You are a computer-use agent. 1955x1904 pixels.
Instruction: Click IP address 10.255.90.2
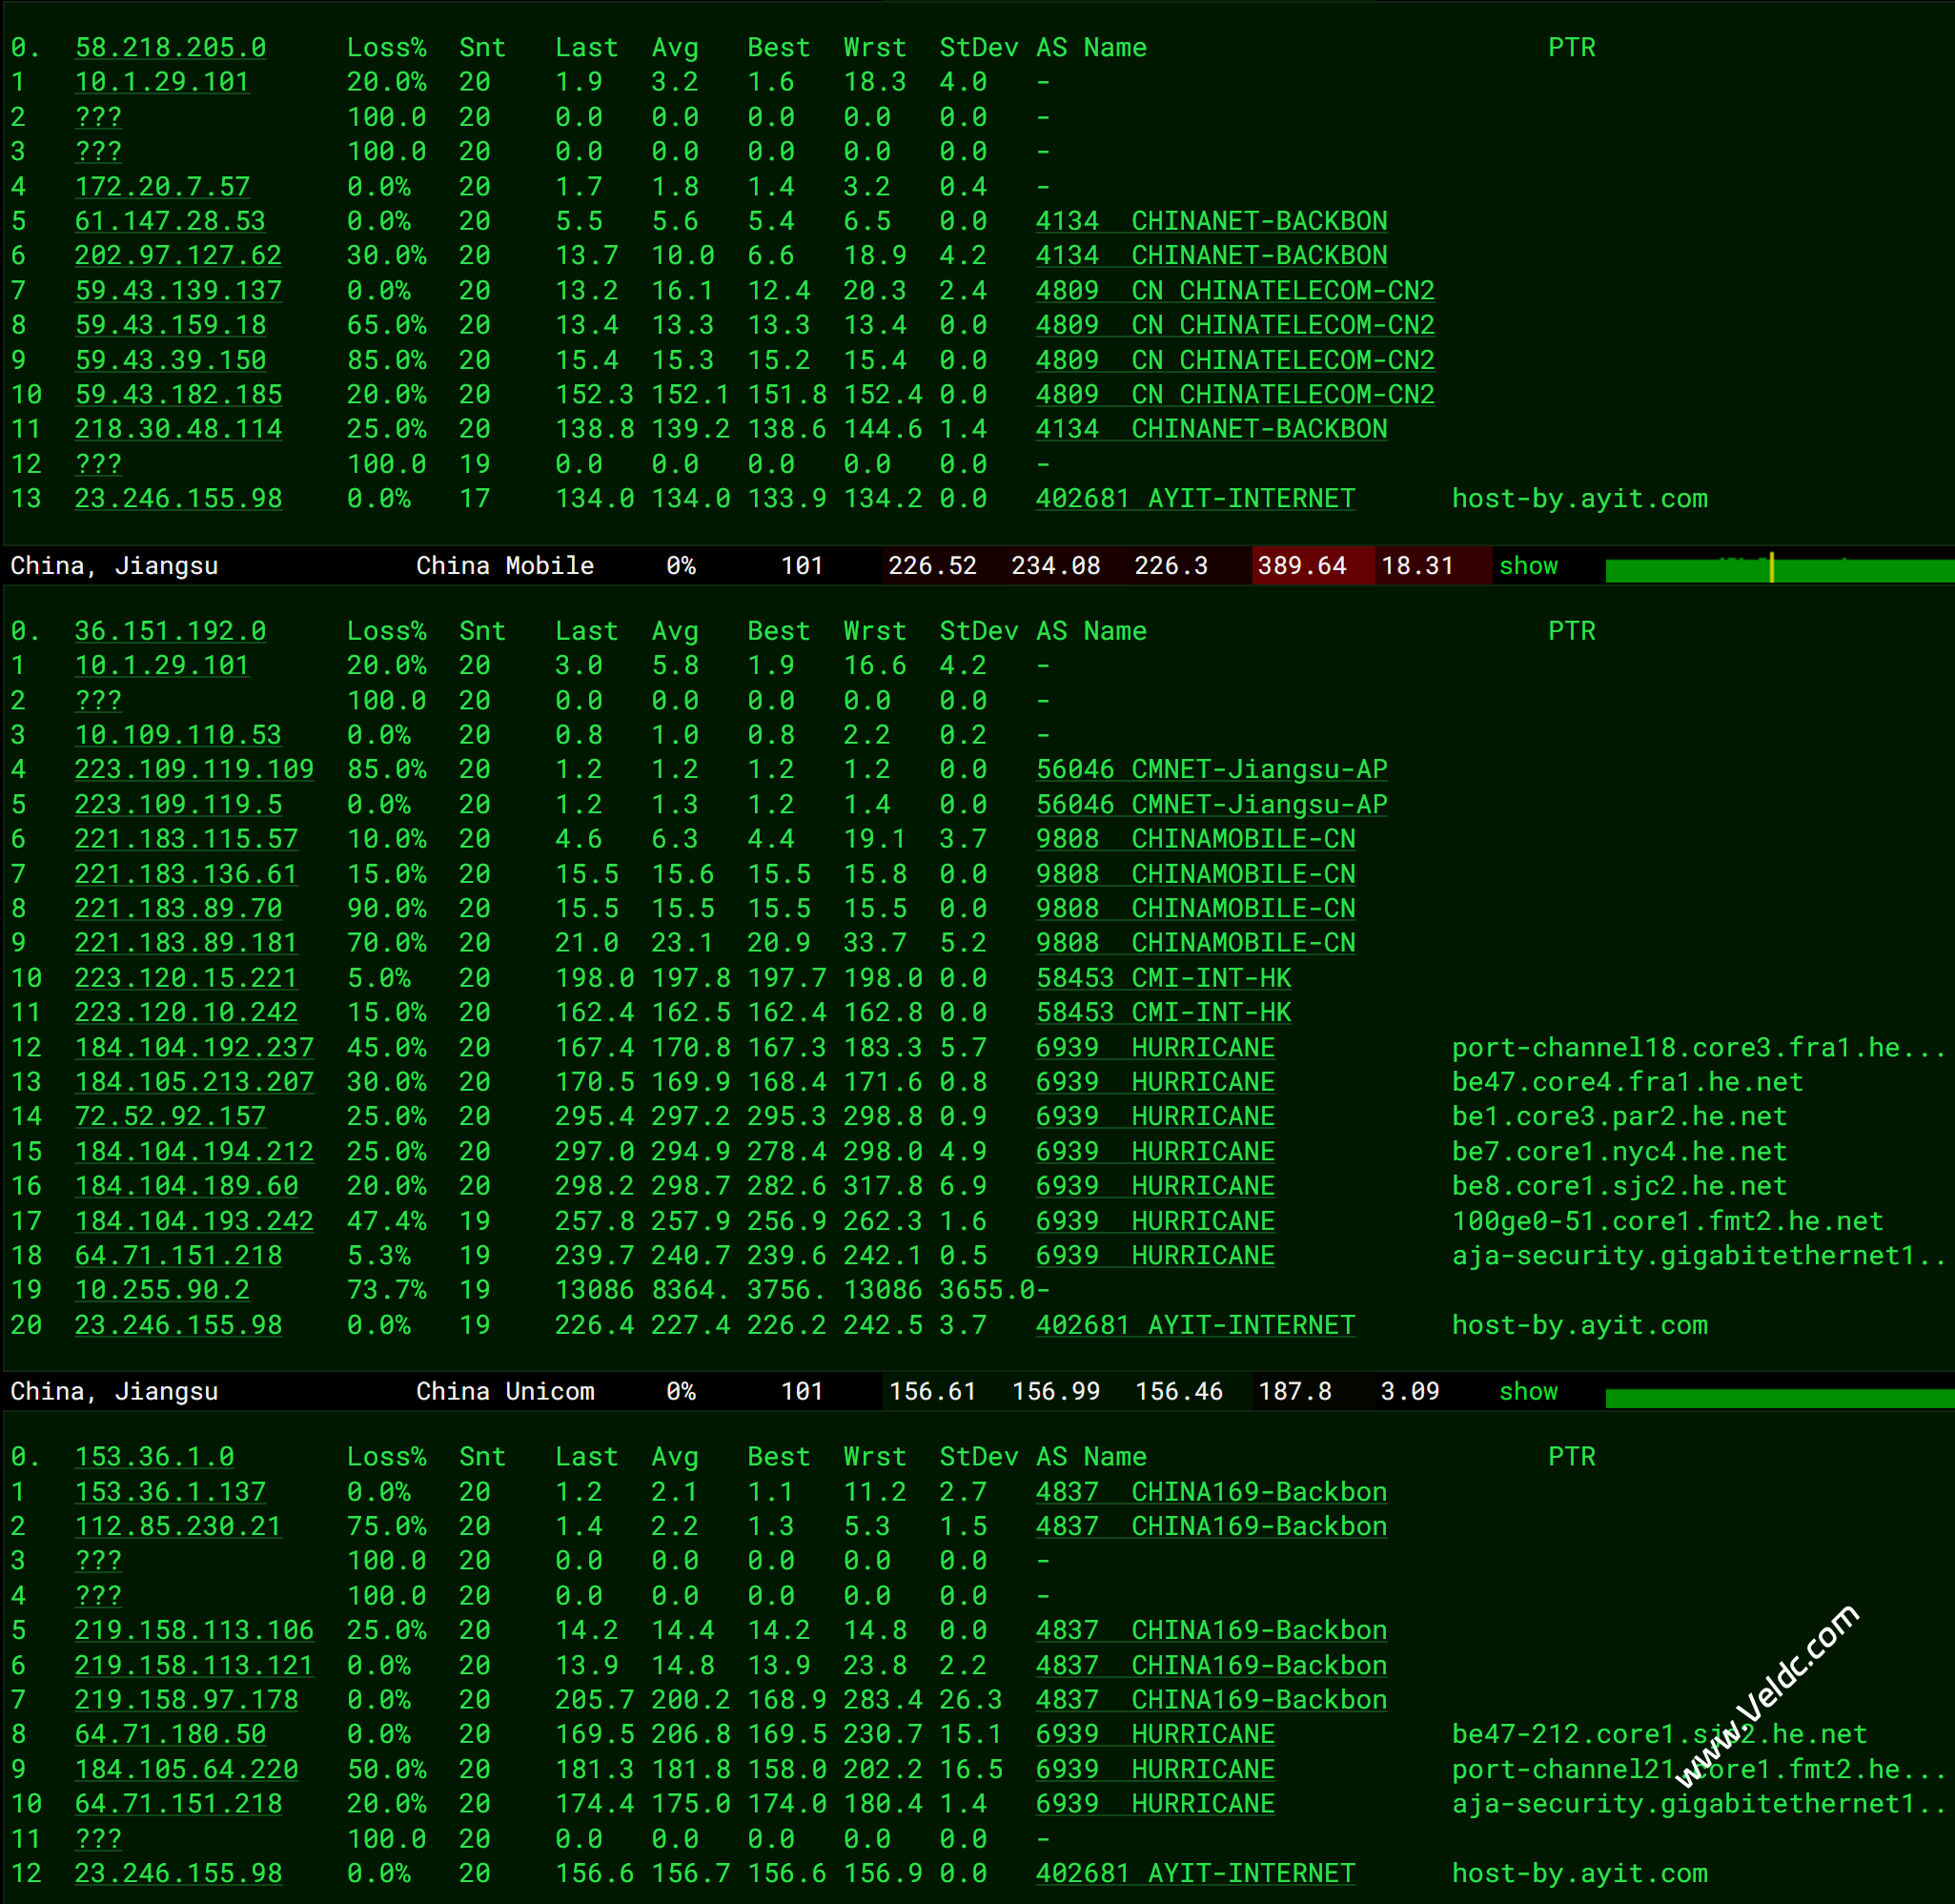tap(162, 1290)
